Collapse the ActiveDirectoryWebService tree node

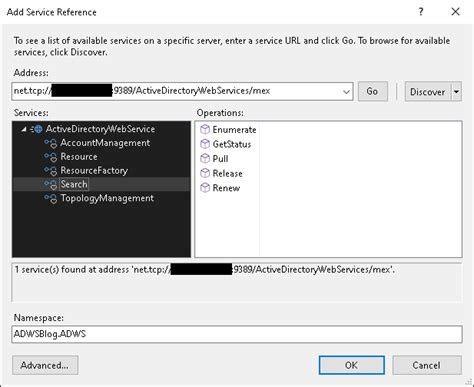click(x=24, y=129)
